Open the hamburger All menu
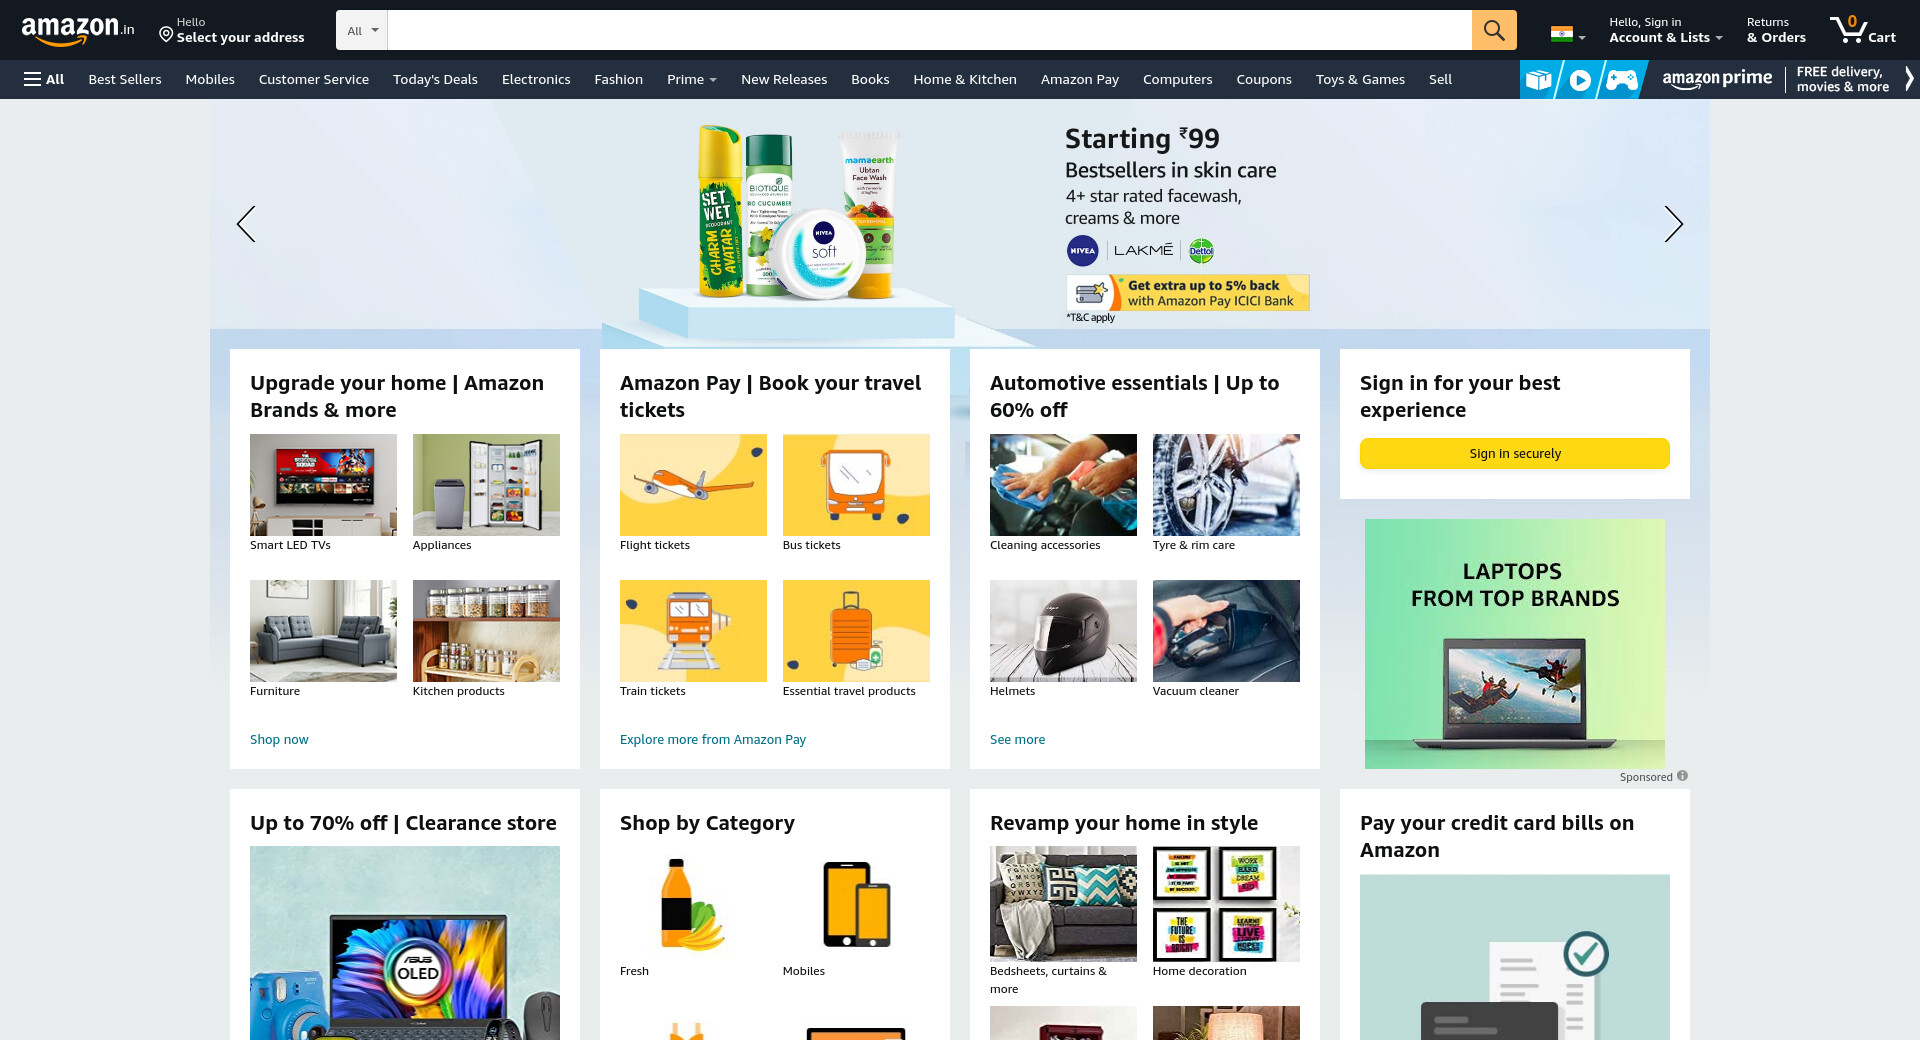1920x1040 pixels. (44, 79)
